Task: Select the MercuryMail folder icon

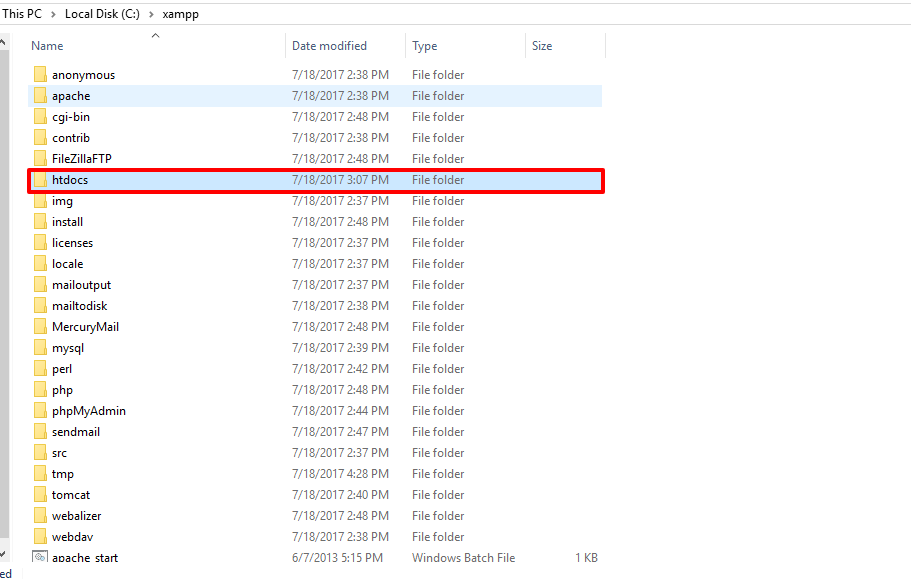Action: tap(40, 327)
